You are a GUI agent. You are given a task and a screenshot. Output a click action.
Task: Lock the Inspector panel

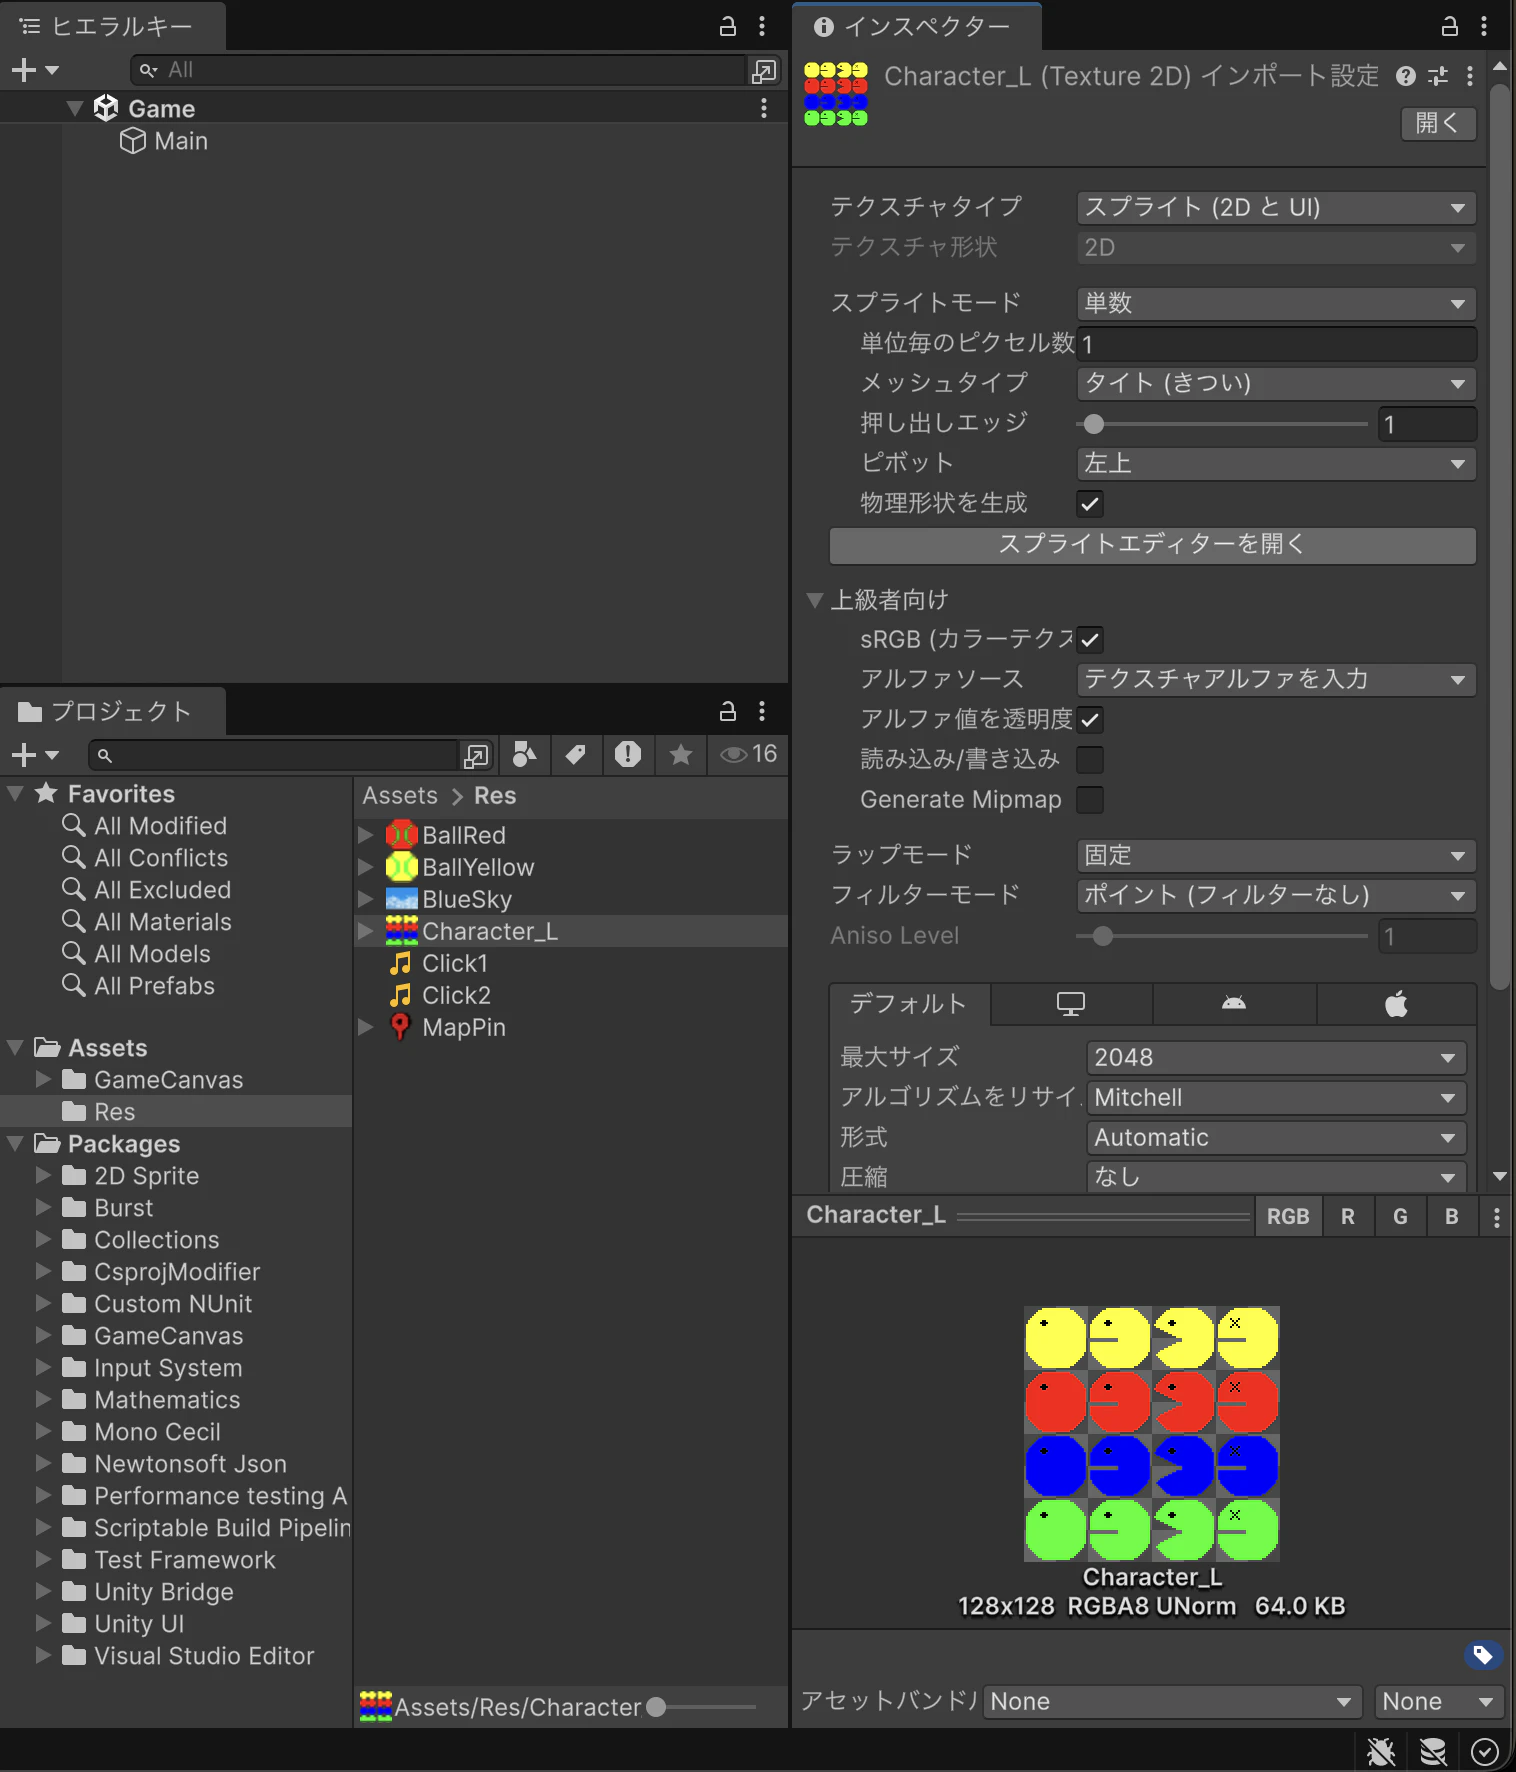1450,27
